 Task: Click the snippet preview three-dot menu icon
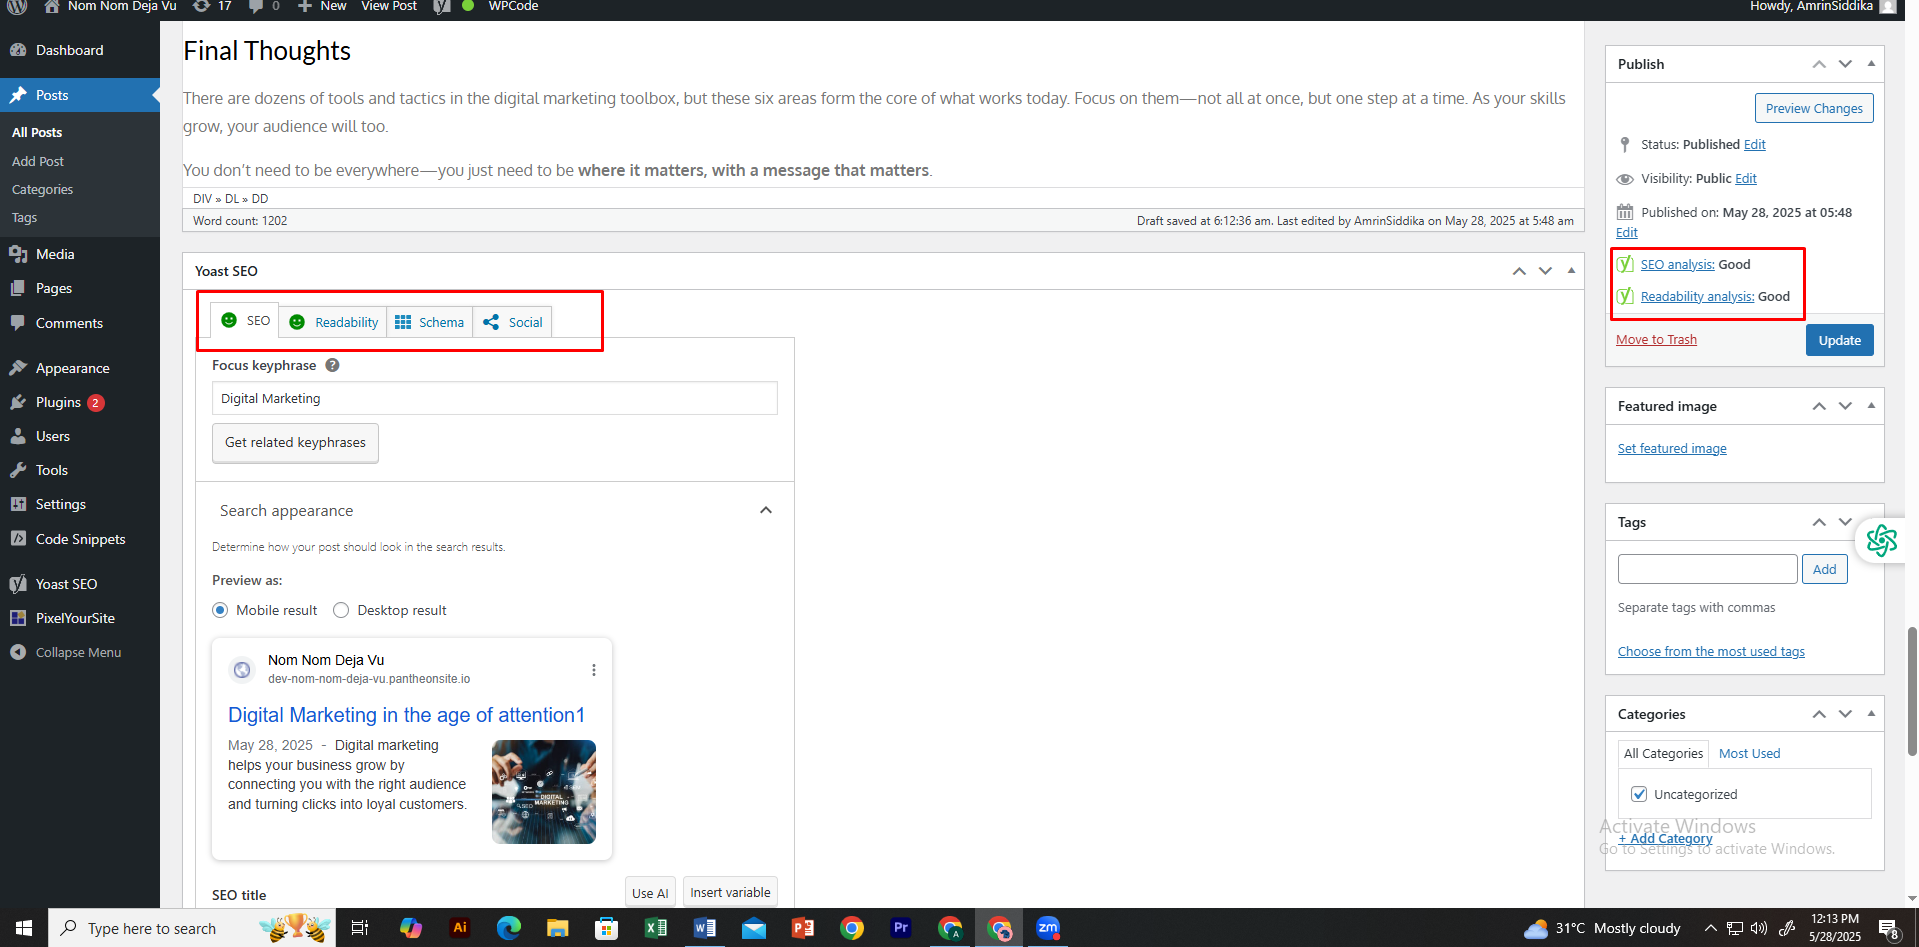(594, 670)
